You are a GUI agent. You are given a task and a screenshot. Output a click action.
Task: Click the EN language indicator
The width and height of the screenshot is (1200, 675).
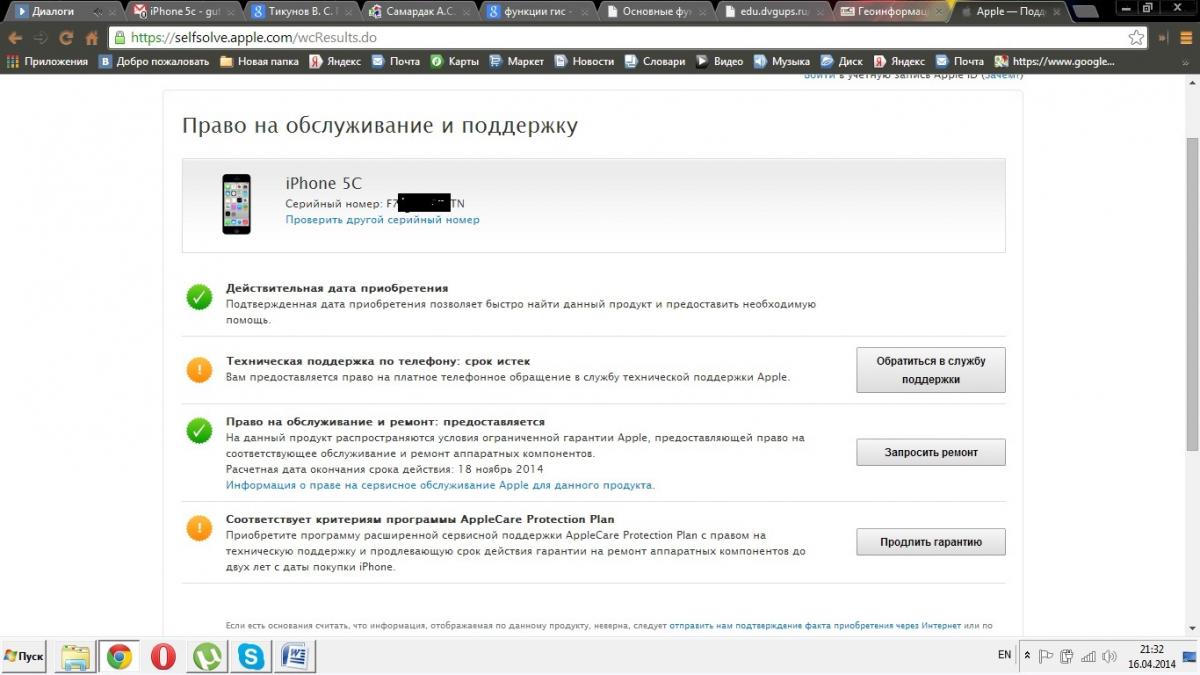(1004, 656)
